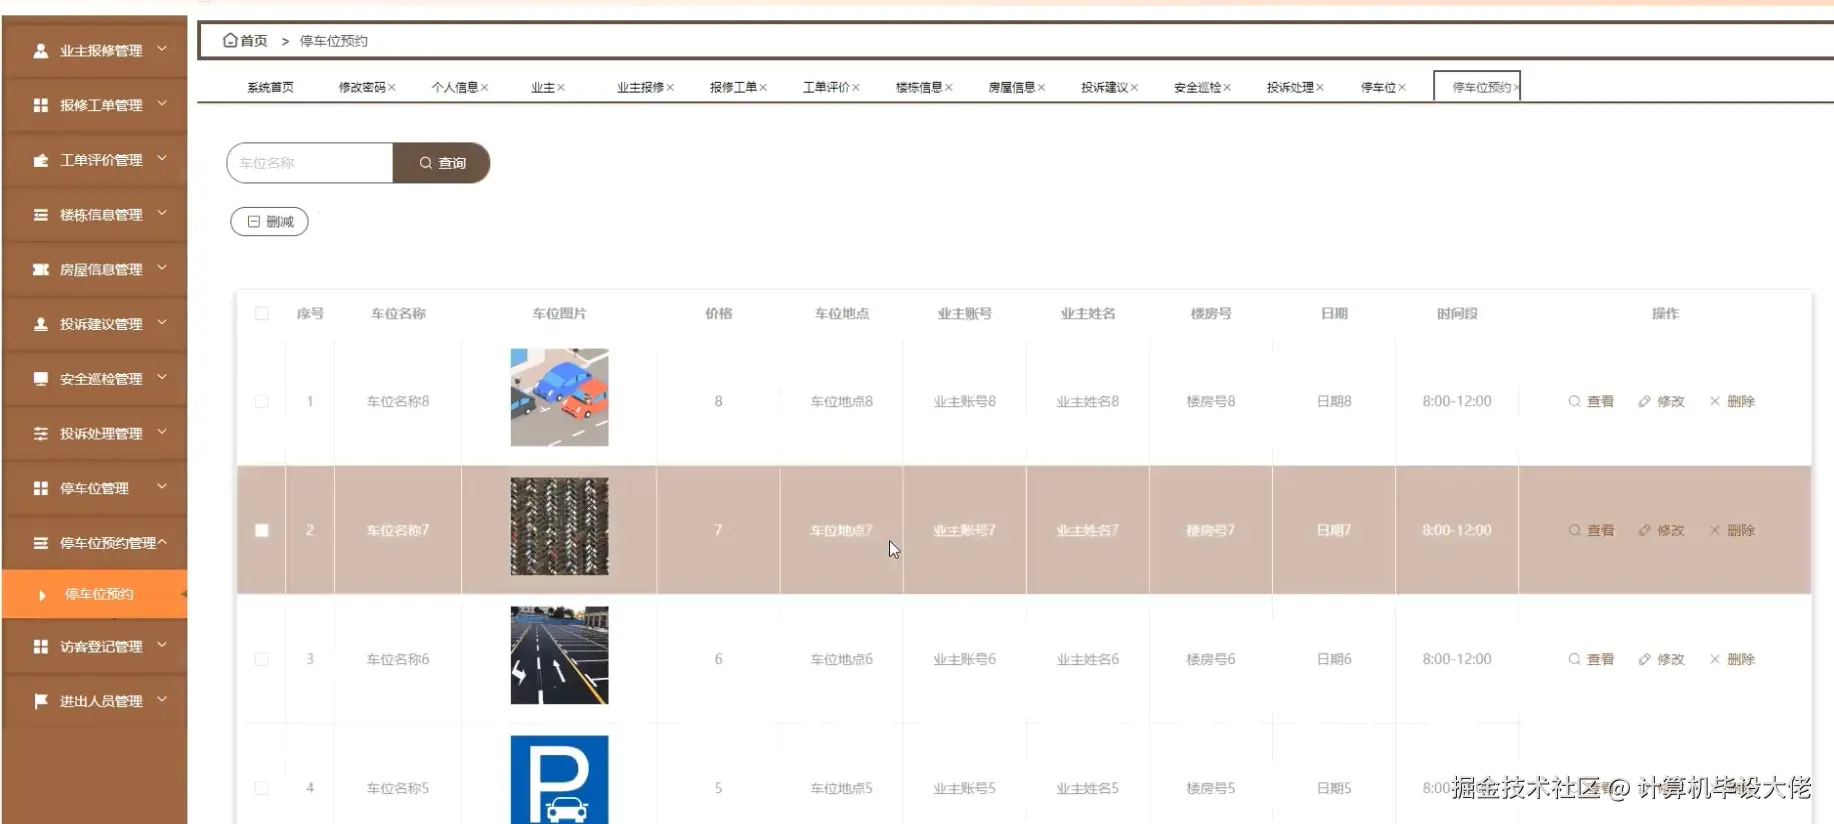Open the 停车位预约 sidebar submenu item
The image size is (1834, 824).
coord(95,594)
